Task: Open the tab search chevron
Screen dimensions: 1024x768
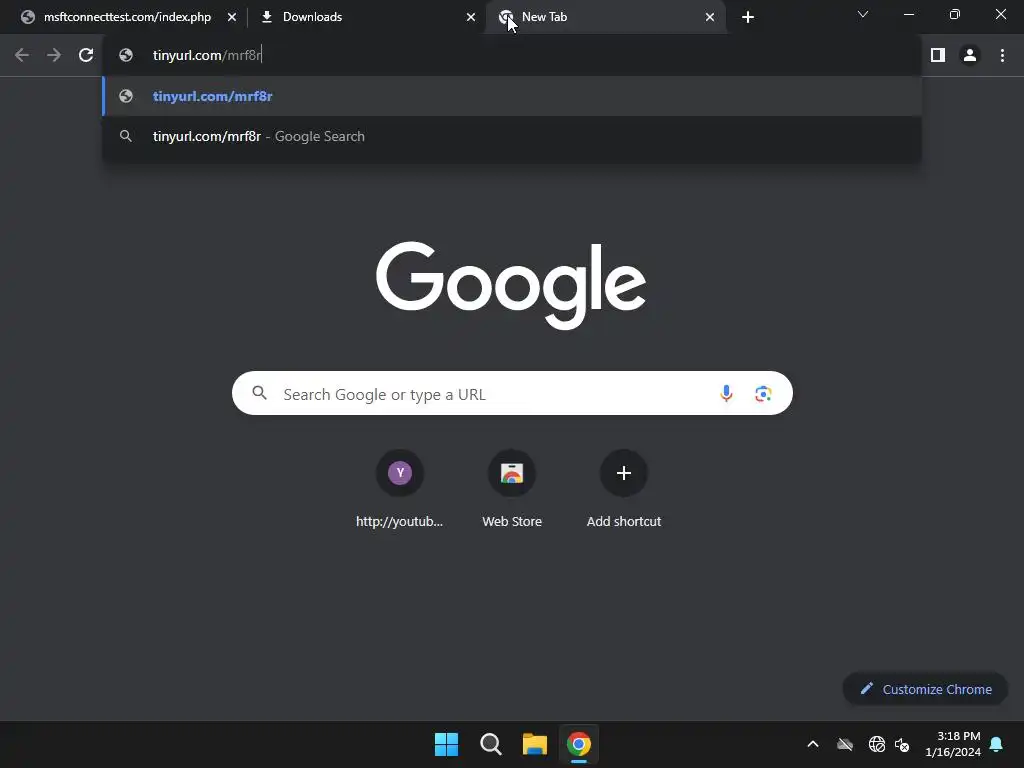Action: (863, 14)
